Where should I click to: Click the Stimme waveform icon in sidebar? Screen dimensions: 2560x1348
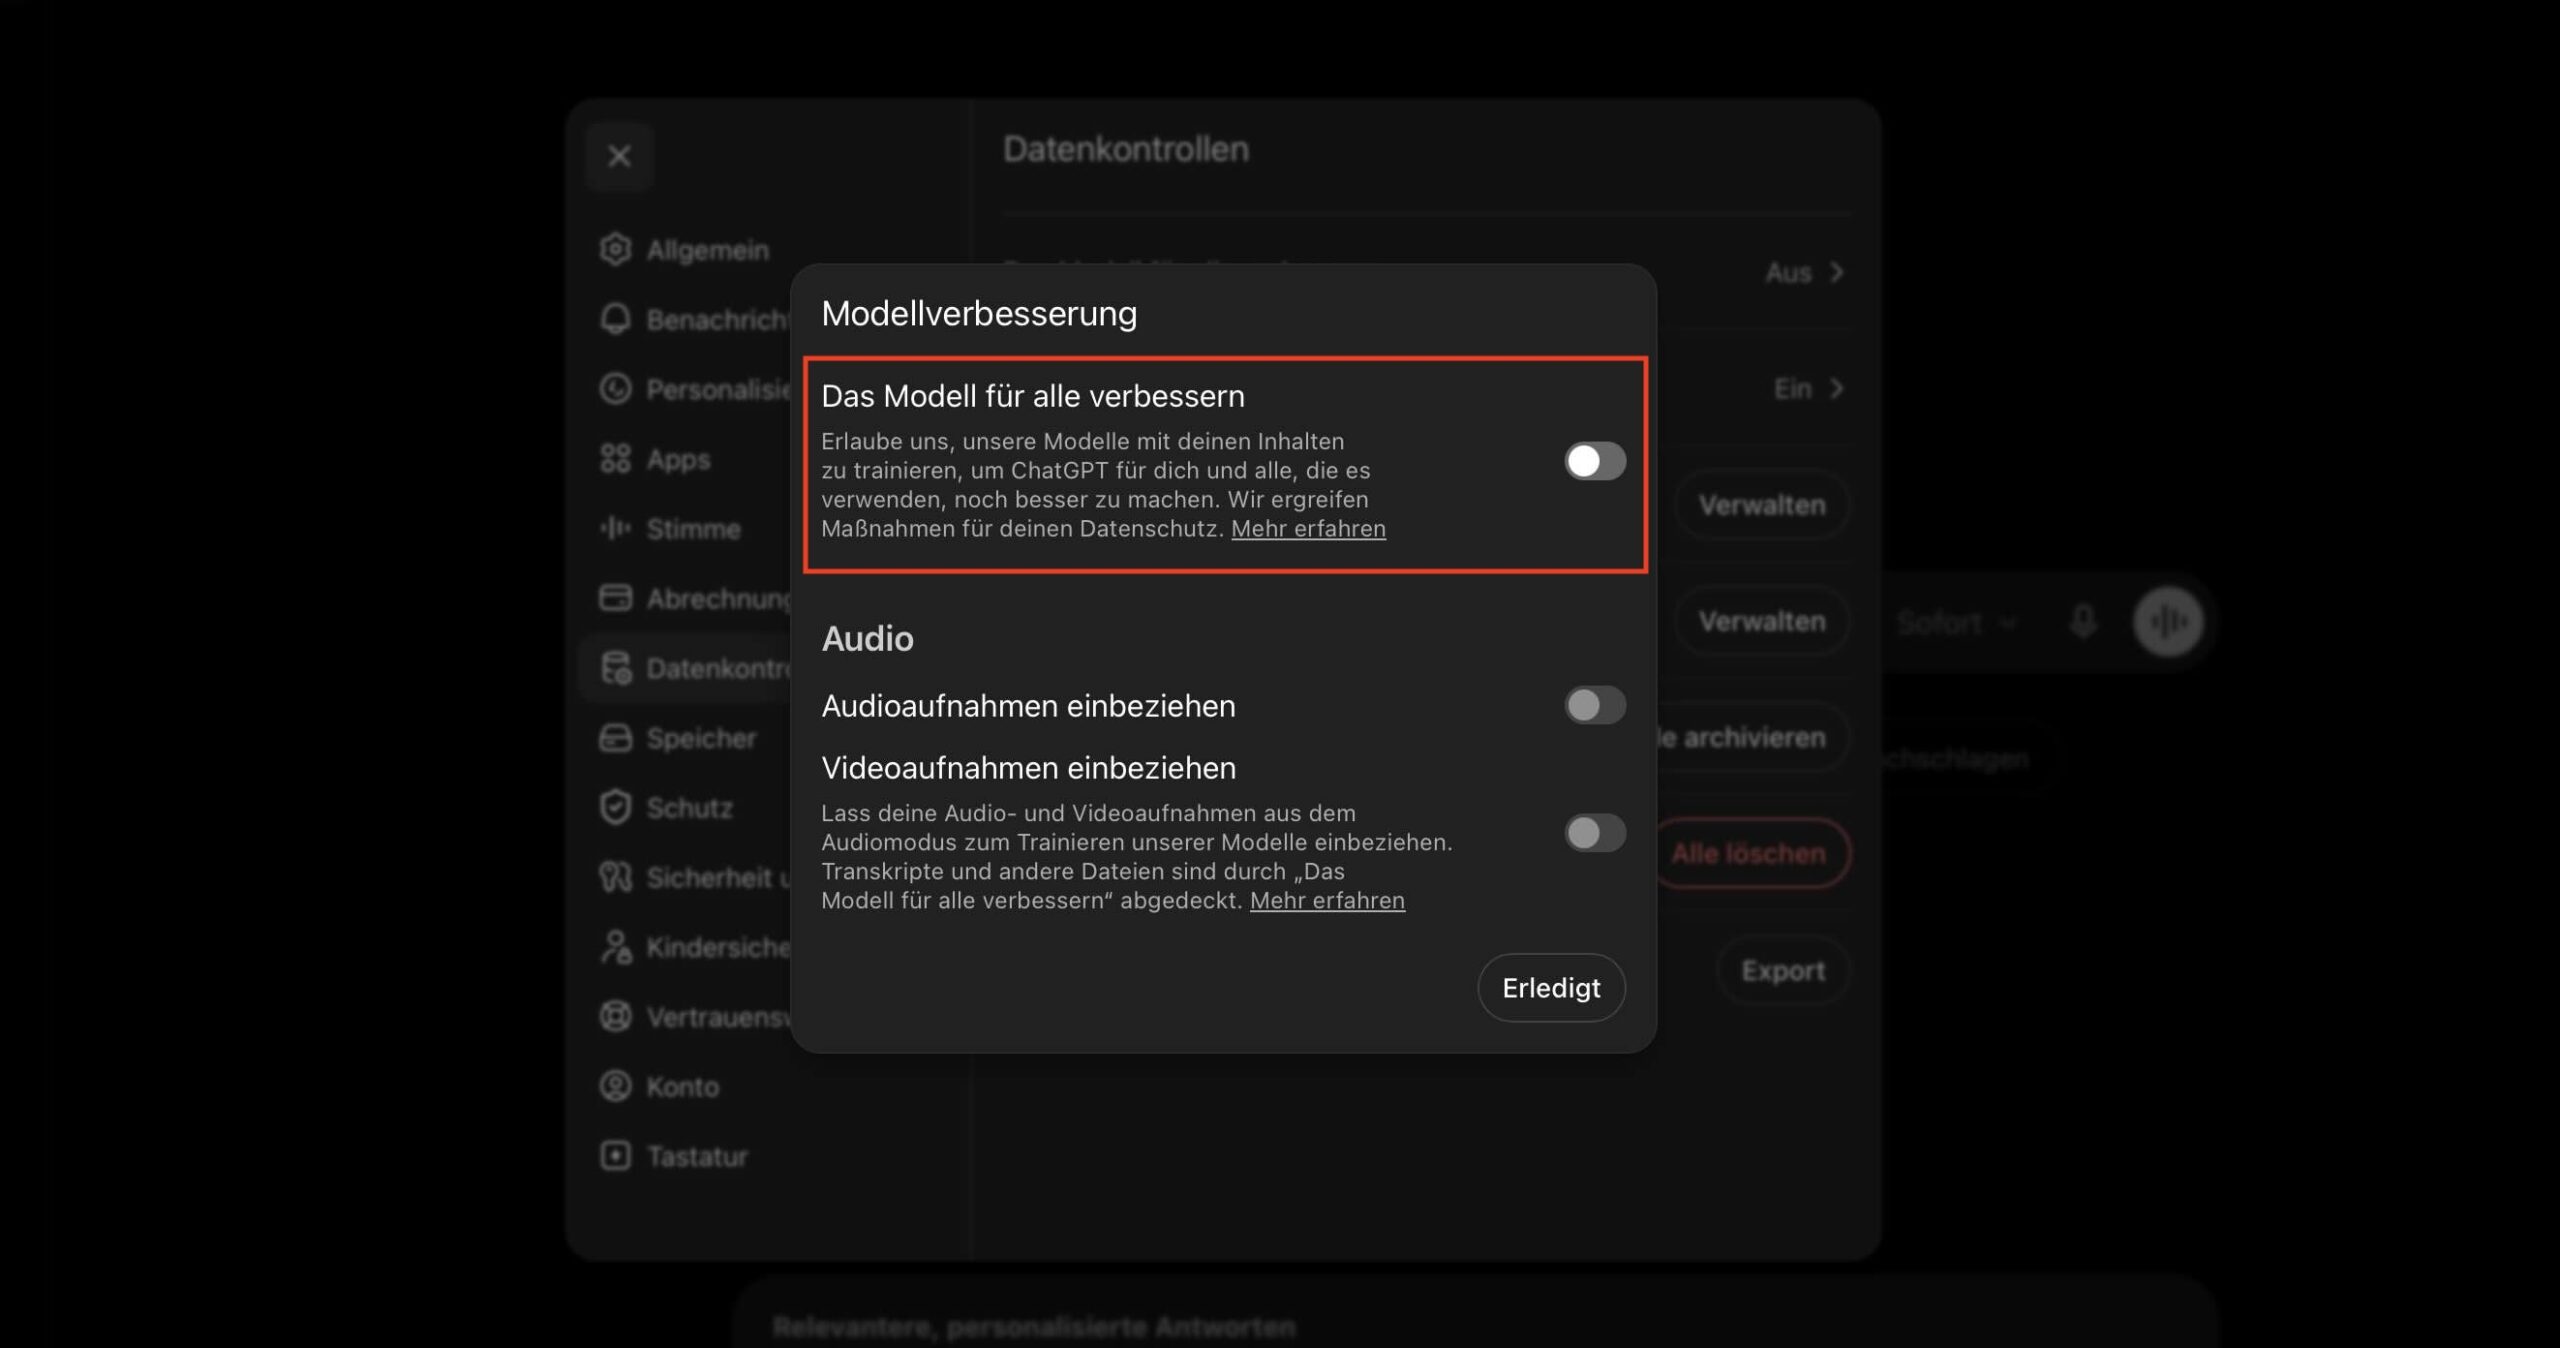click(615, 528)
